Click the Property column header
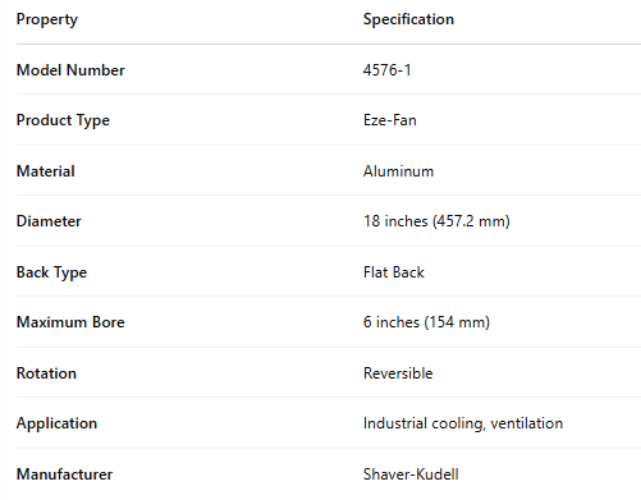Image resolution: width=641 pixels, height=500 pixels. [46, 19]
